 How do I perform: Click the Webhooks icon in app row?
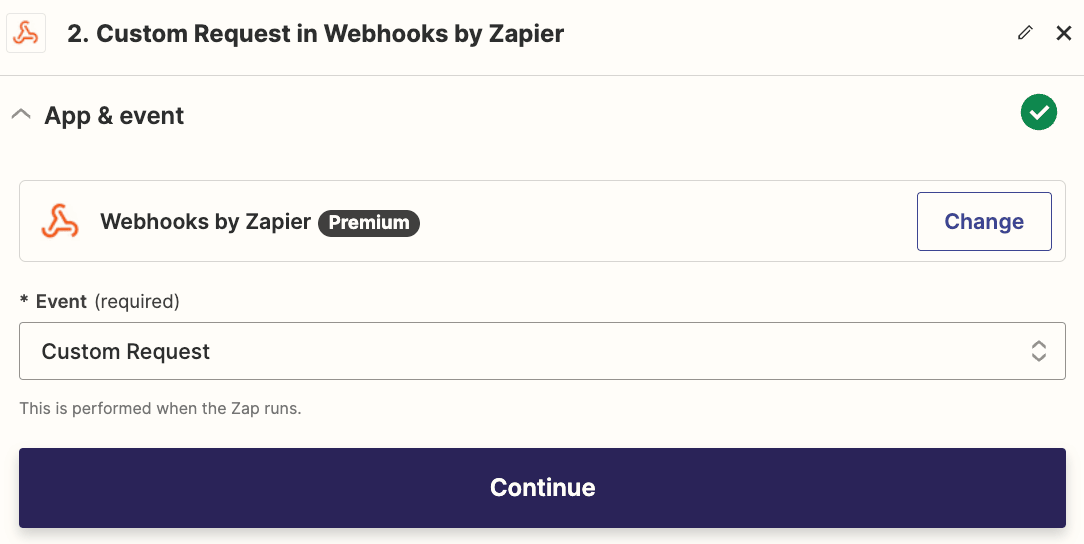click(60, 221)
